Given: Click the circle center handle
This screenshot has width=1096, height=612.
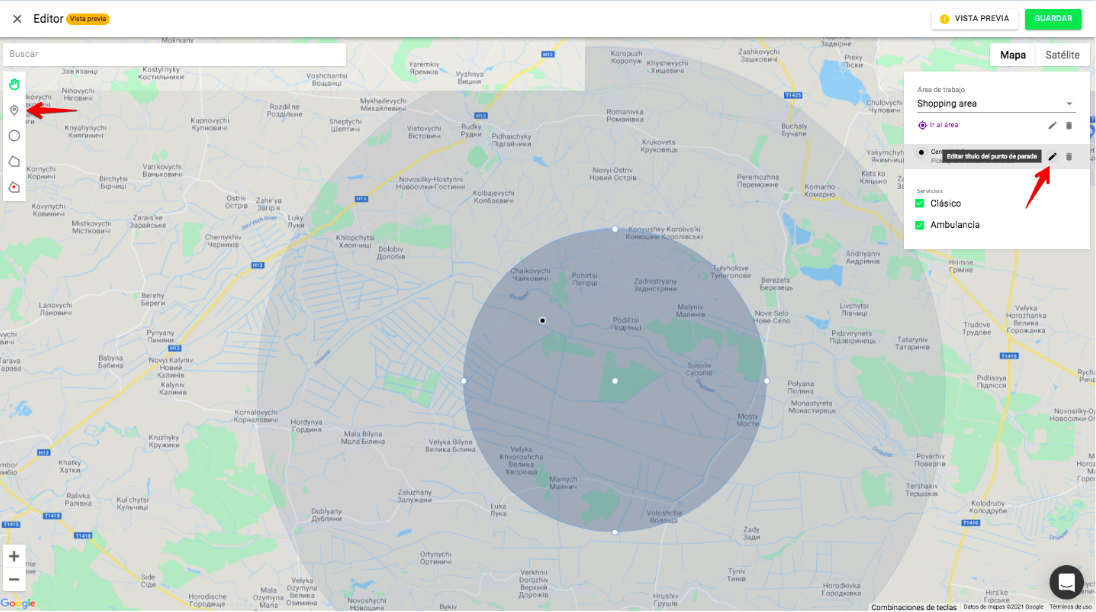Looking at the screenshot, I should 615,381.
